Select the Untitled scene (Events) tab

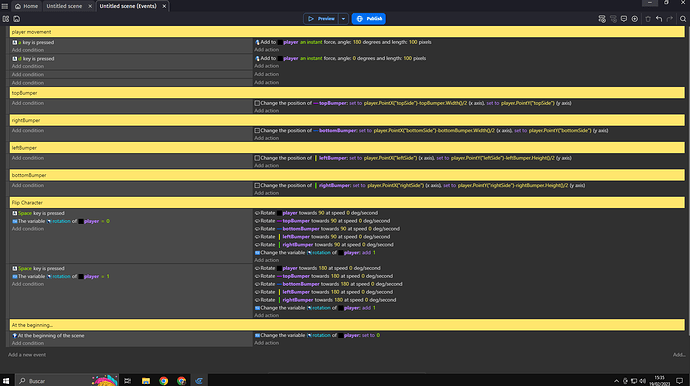(128, 6)
